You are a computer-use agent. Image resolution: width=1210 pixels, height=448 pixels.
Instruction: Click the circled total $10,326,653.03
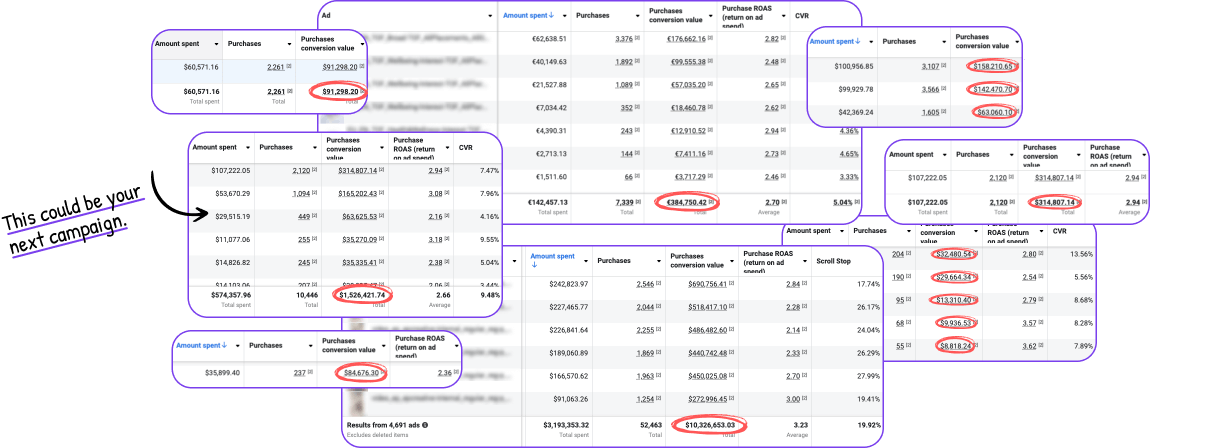(x=717, y=425)
